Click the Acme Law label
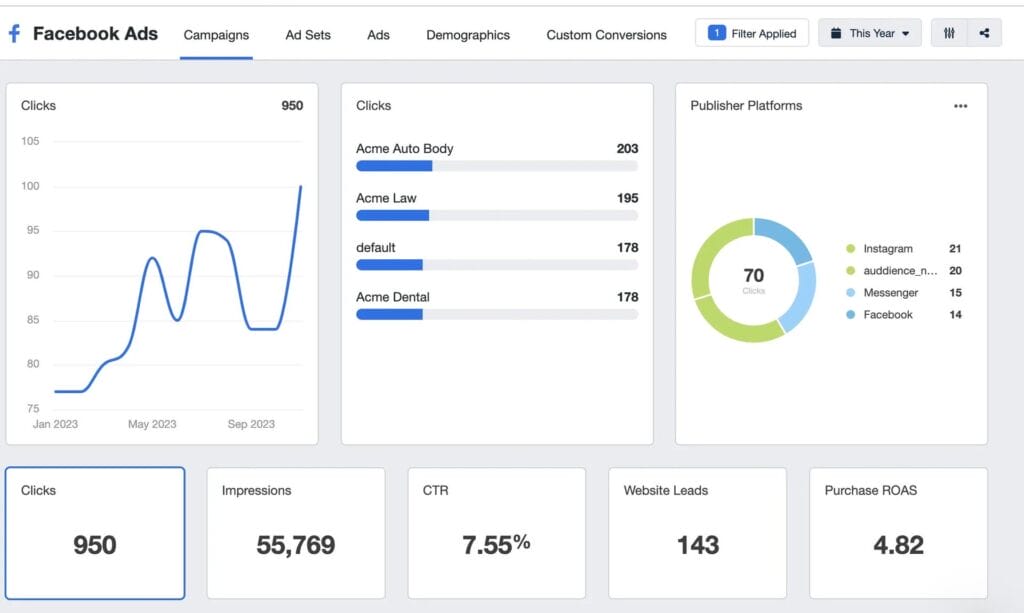This screenshot has width=1024, height=613. click(x=386, y=198)
